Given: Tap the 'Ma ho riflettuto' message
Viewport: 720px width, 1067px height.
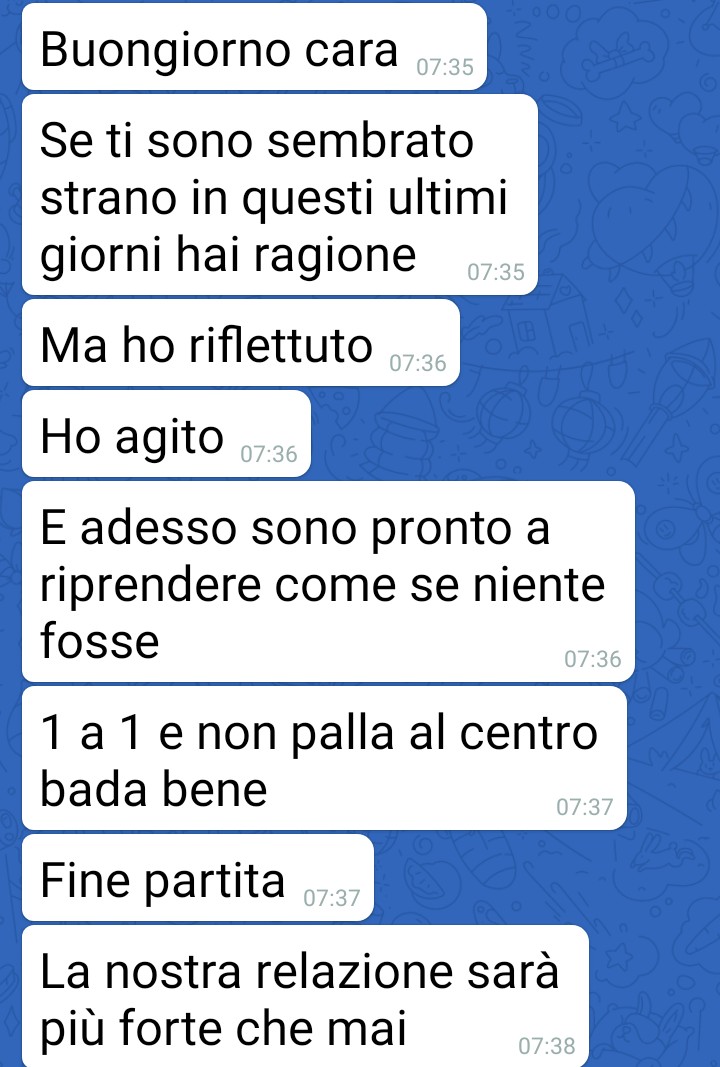Looking at the screenshot, I should tap(241, 343).
